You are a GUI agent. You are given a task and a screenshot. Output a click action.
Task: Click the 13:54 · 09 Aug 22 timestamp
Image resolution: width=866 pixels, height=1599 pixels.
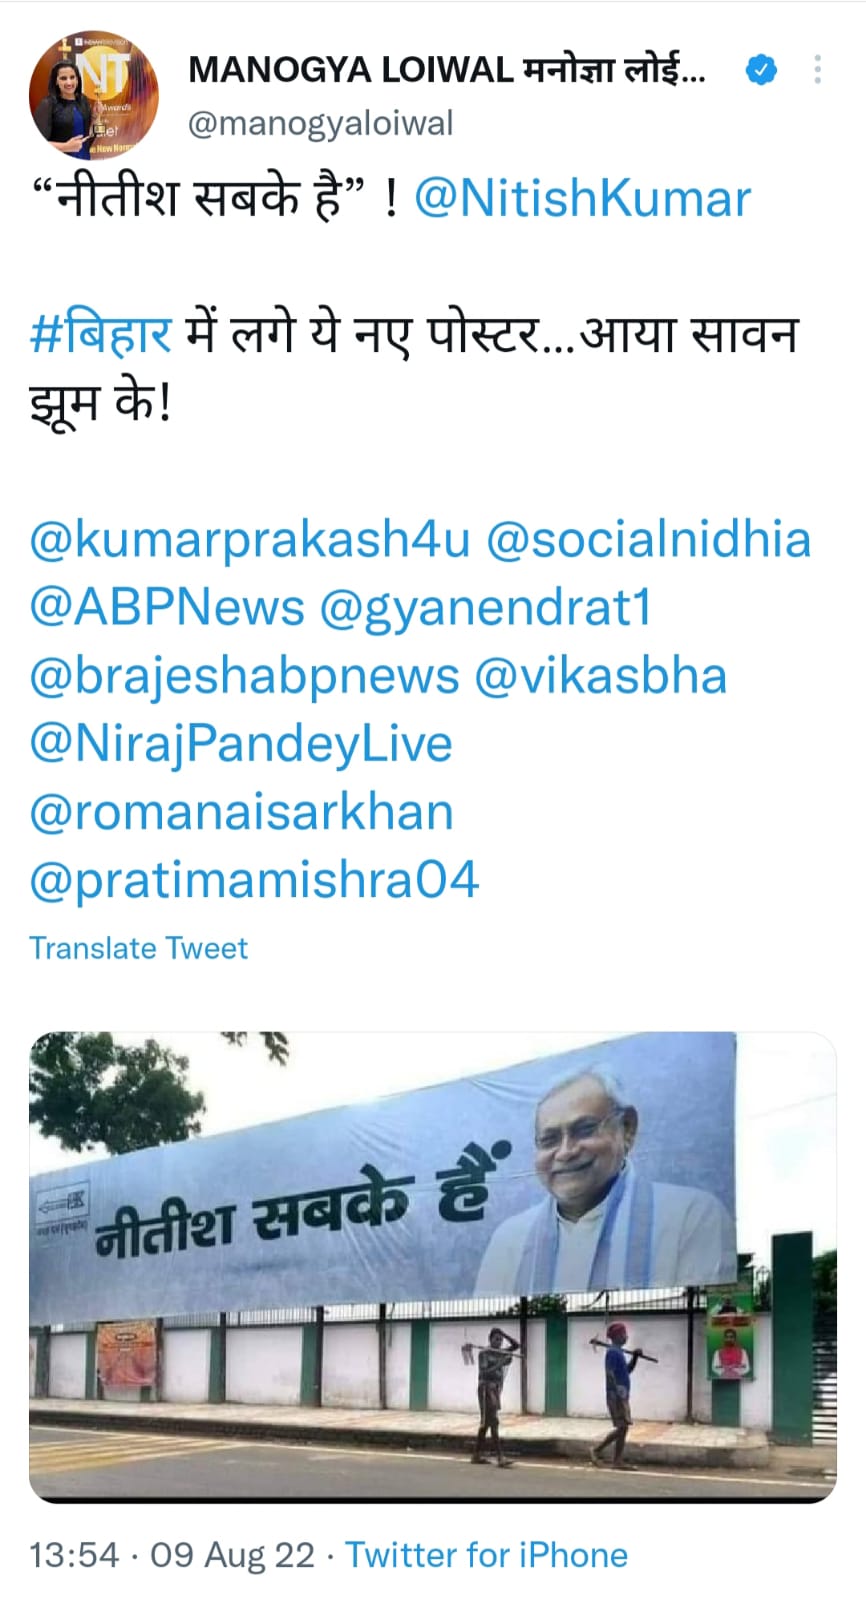(x=172, y=1555)
